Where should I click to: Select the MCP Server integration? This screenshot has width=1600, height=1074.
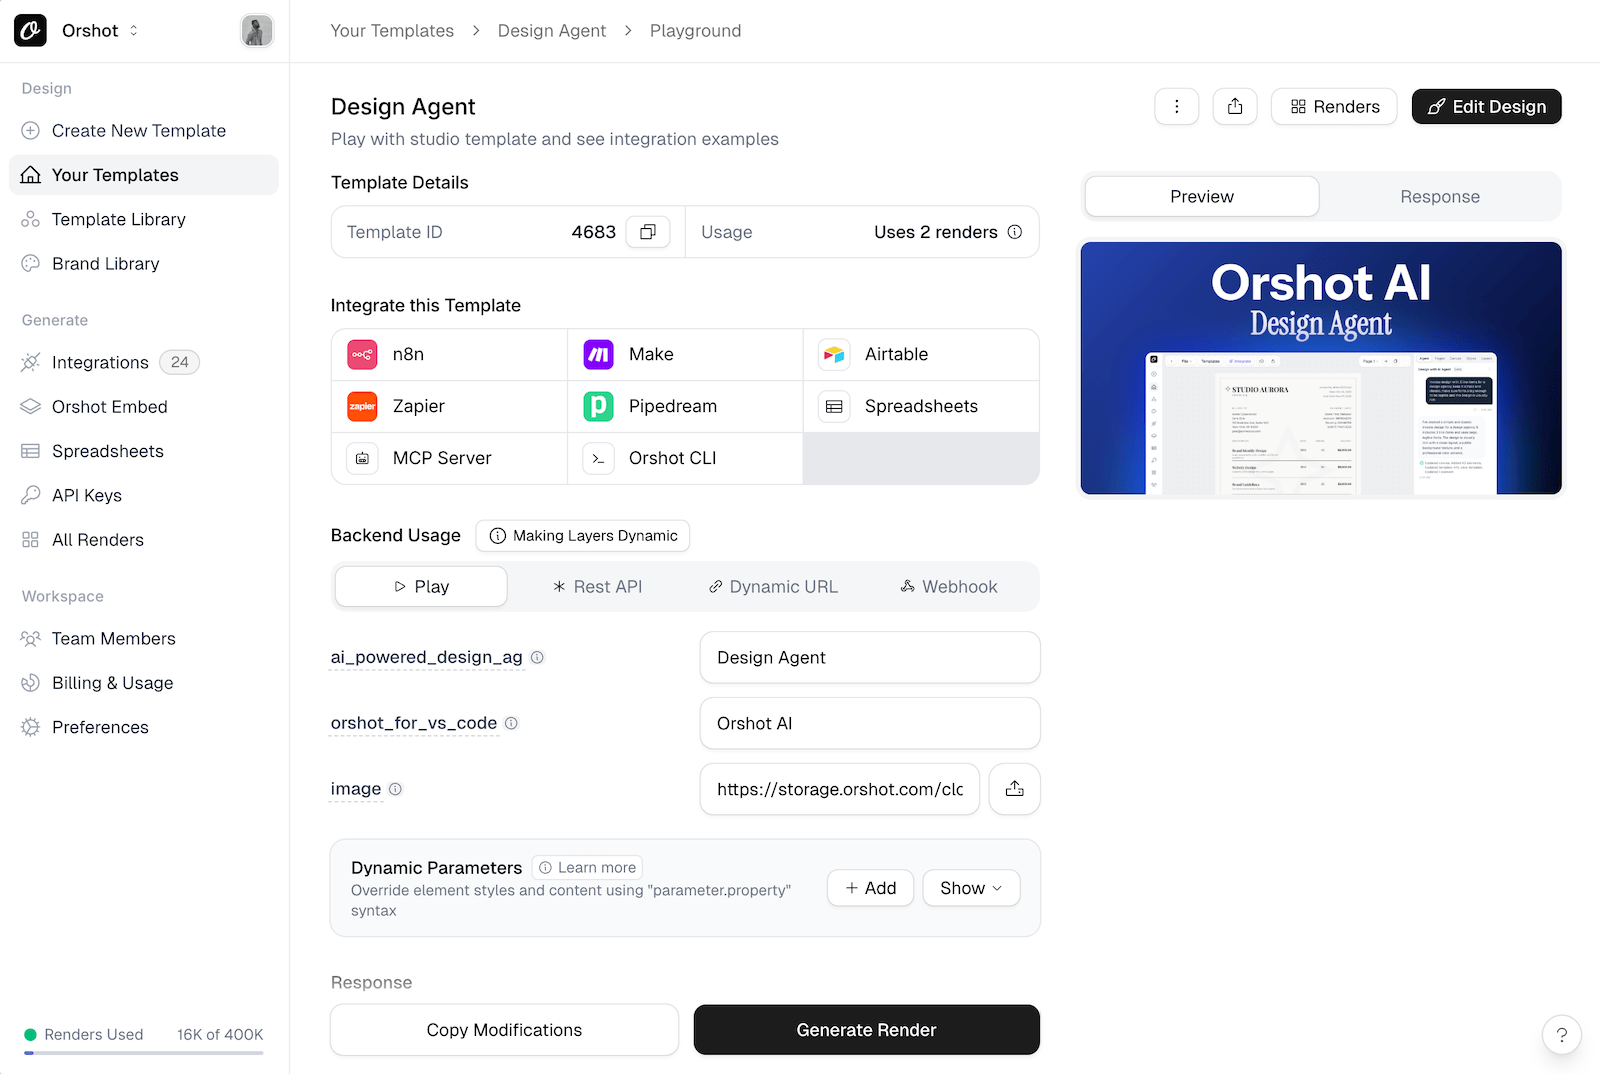point(441,458)
